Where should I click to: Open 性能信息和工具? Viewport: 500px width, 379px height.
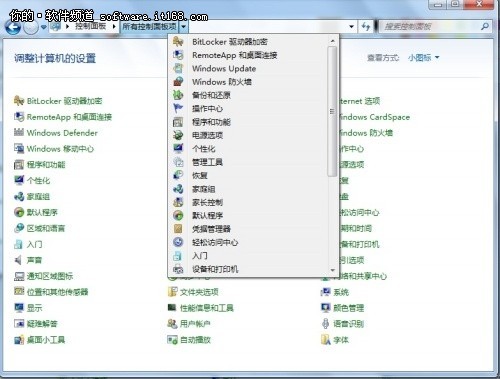[207, 308]
